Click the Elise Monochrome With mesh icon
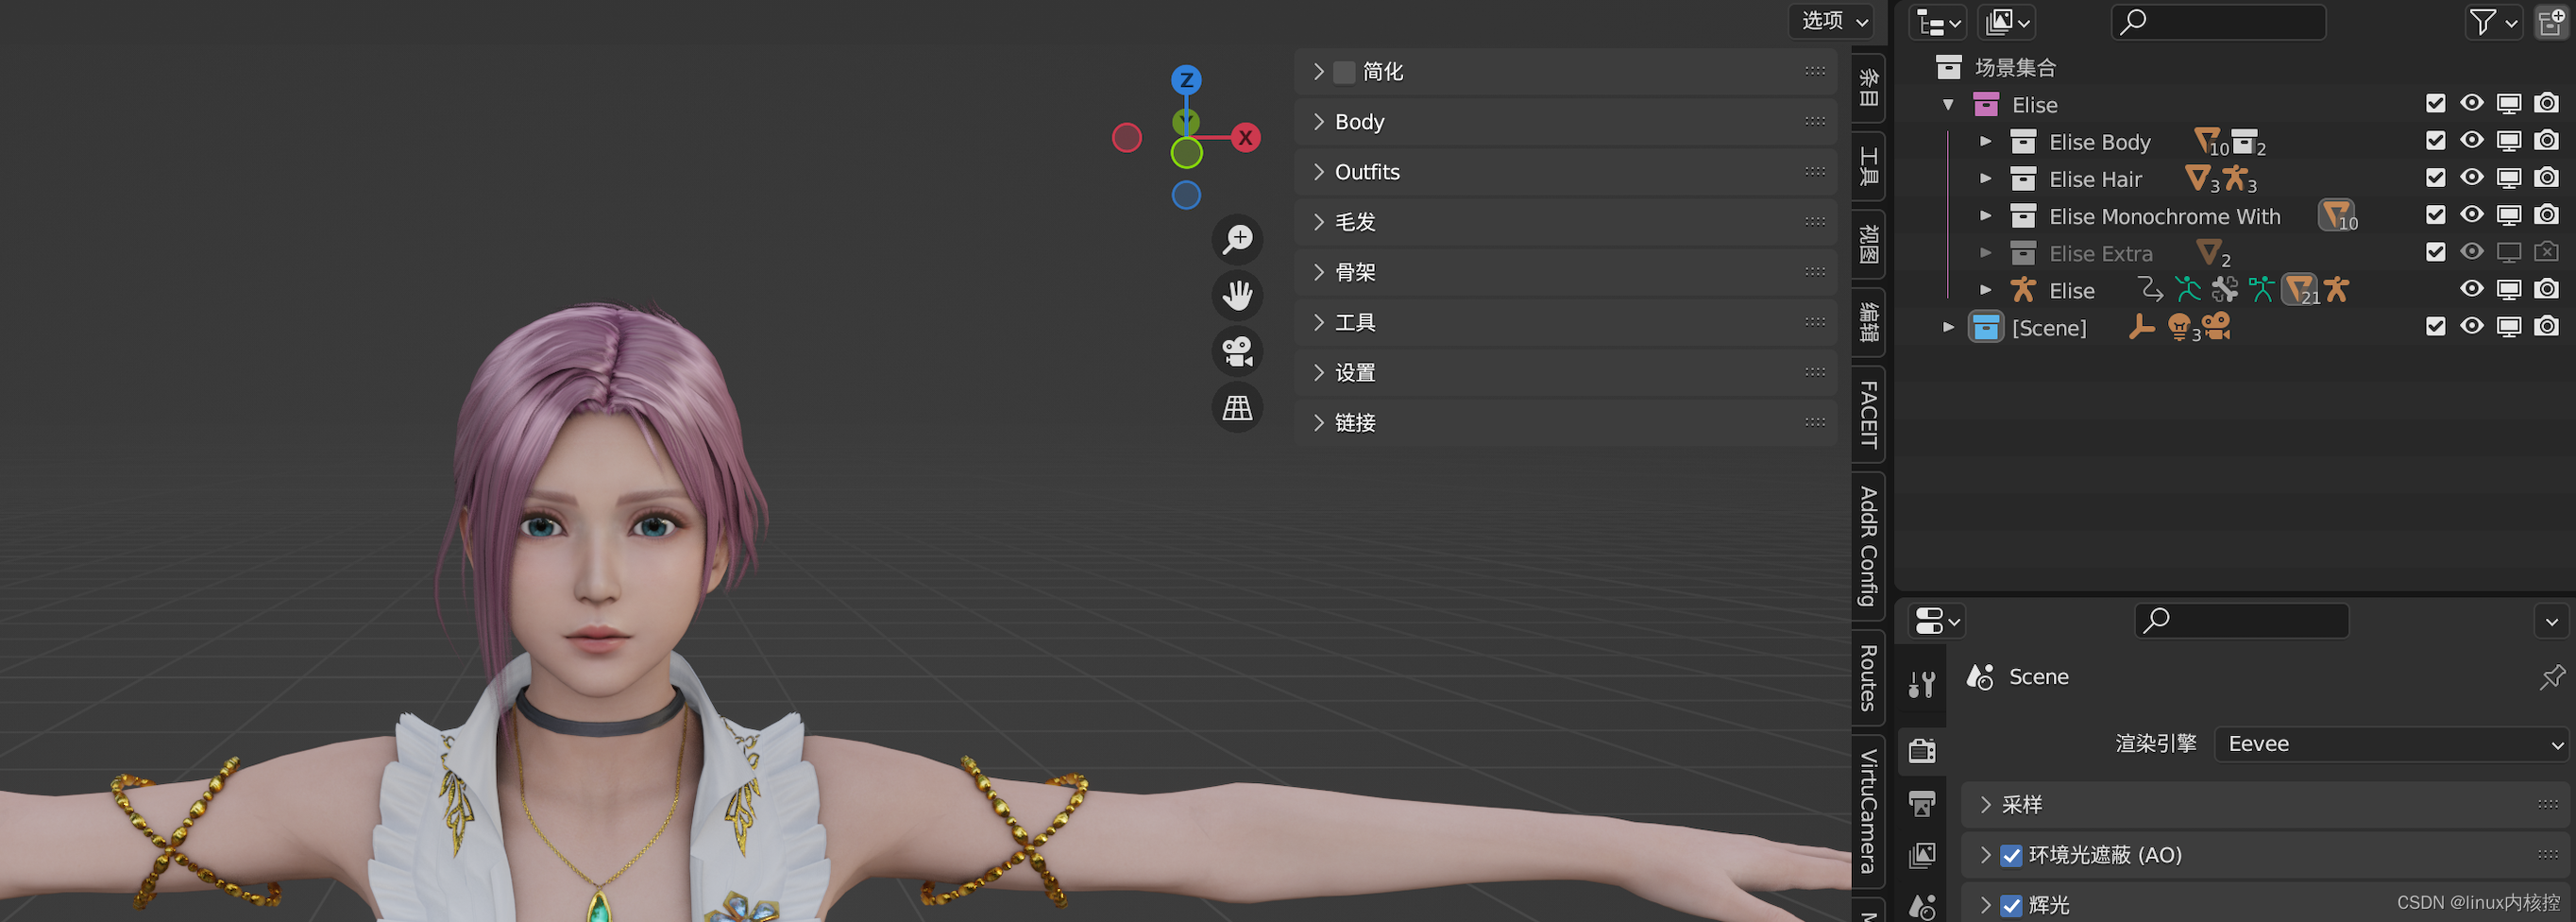The height and width of the screenshot is (922, 2576). 2338,216
